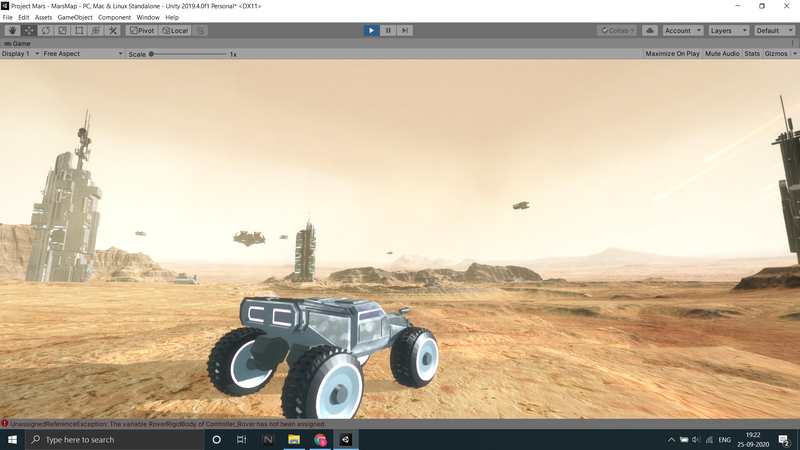The width and height of the screenshot is (800, 450).
Task: Open the Collab dropdown
Action: [x=617, y=31]
